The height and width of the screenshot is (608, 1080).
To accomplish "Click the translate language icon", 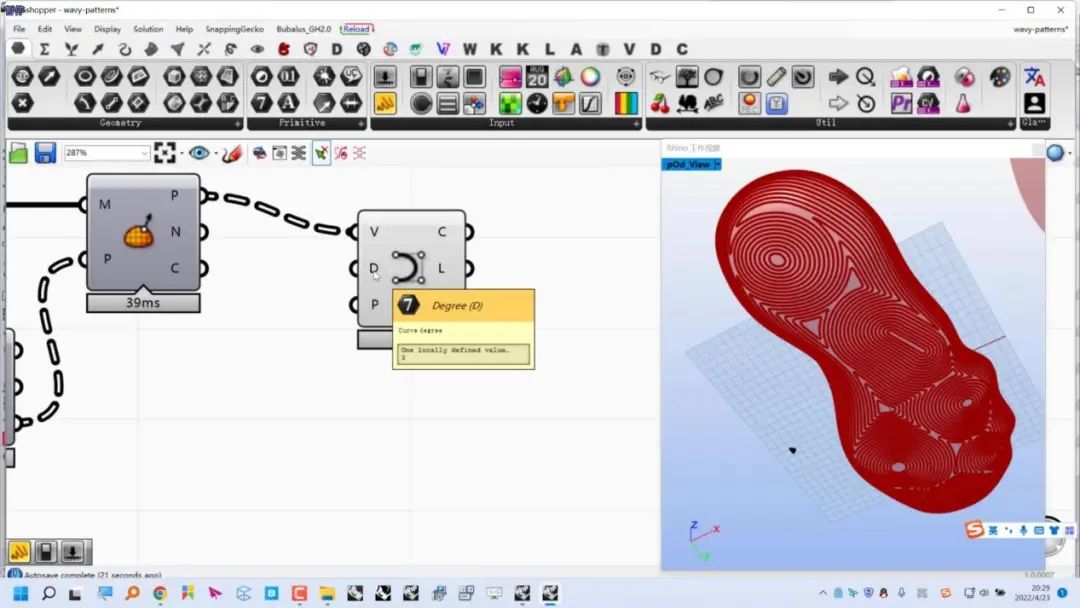I will 1035,76.
